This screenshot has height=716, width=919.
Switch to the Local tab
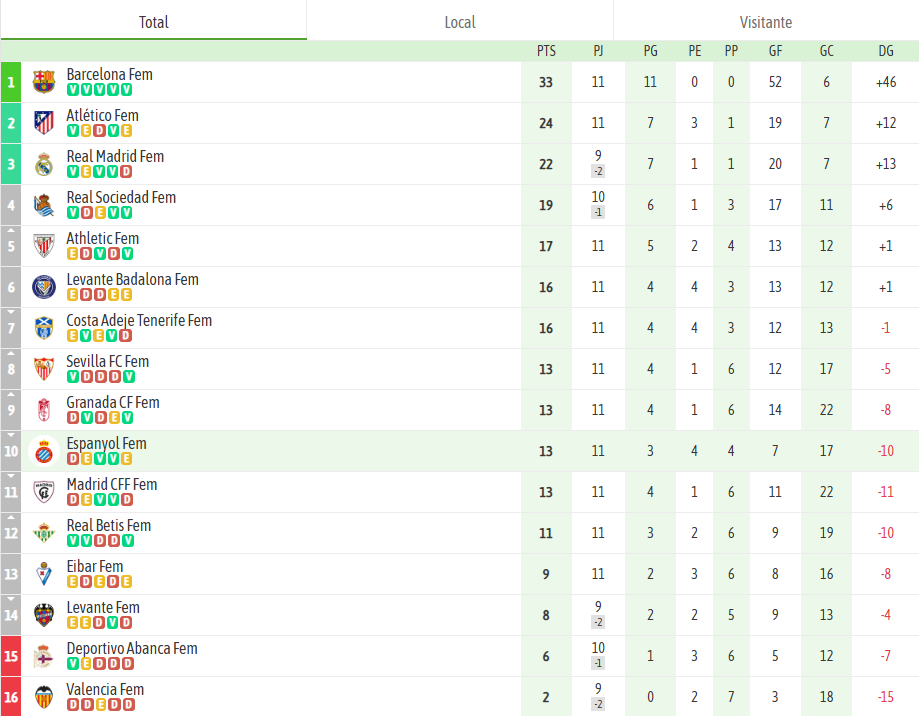[x=459, y=21]
